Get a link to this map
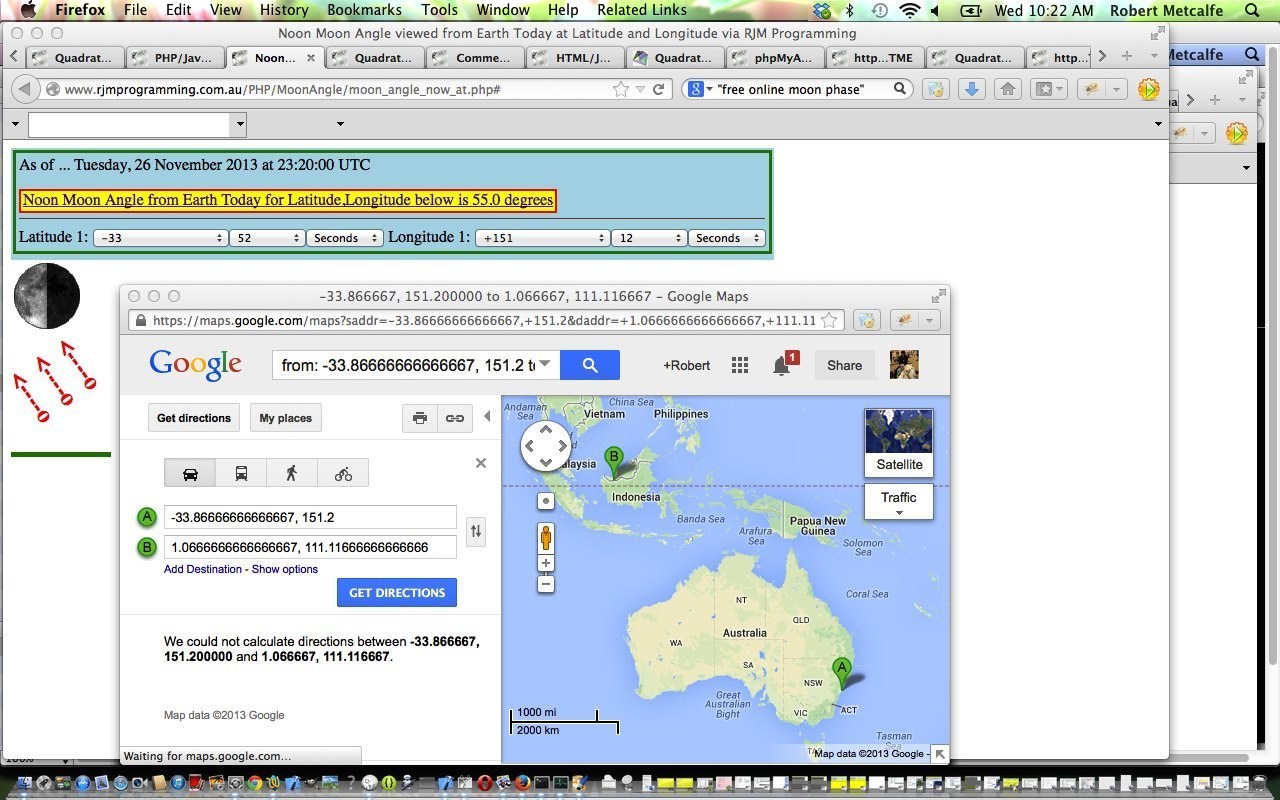 [x=455, y=418]
